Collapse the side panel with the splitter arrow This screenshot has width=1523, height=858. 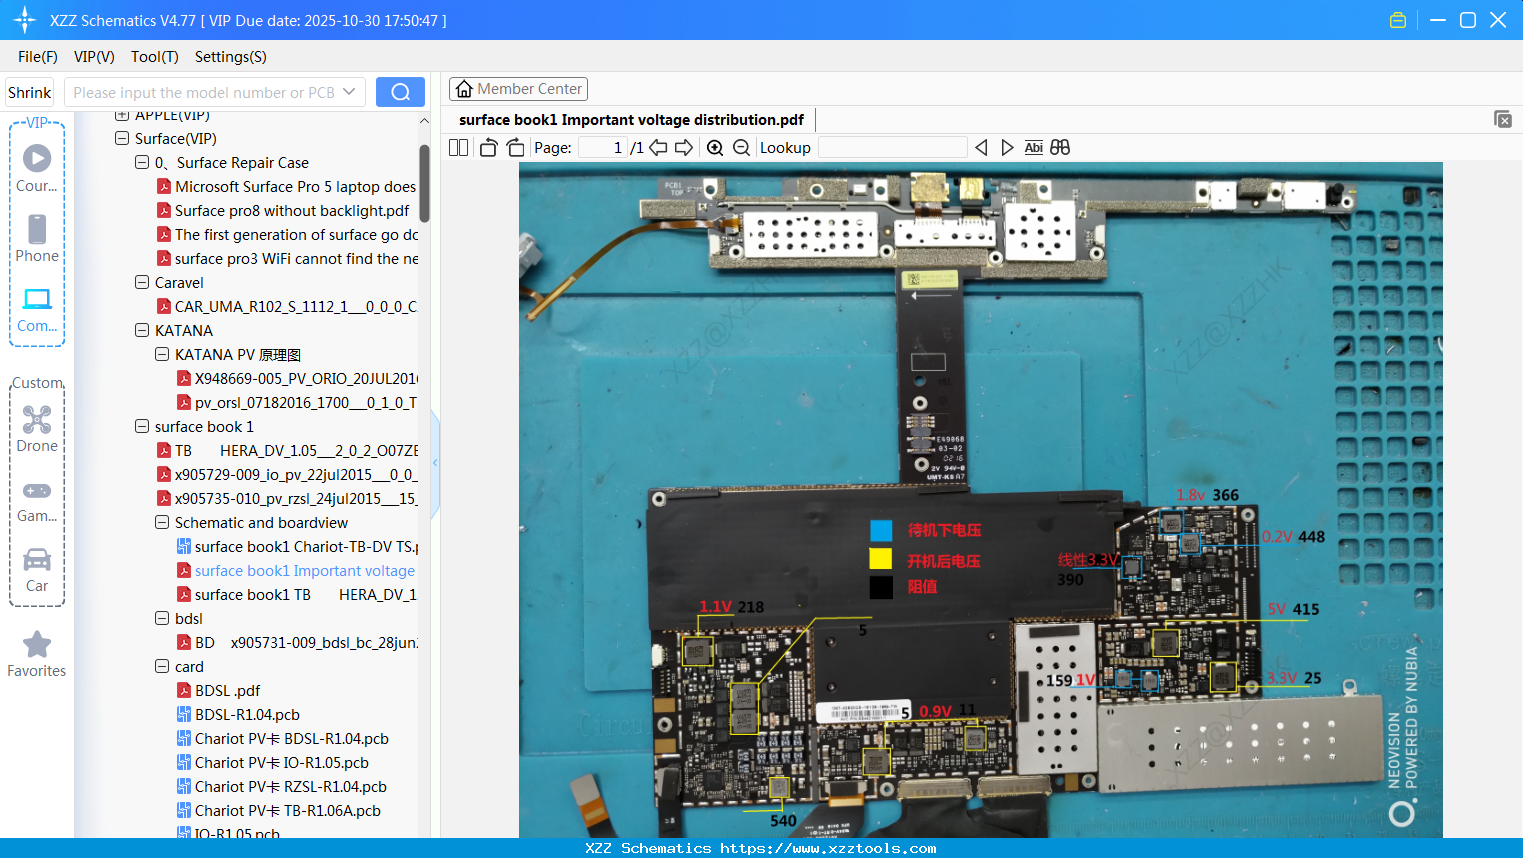pos(435,463)
